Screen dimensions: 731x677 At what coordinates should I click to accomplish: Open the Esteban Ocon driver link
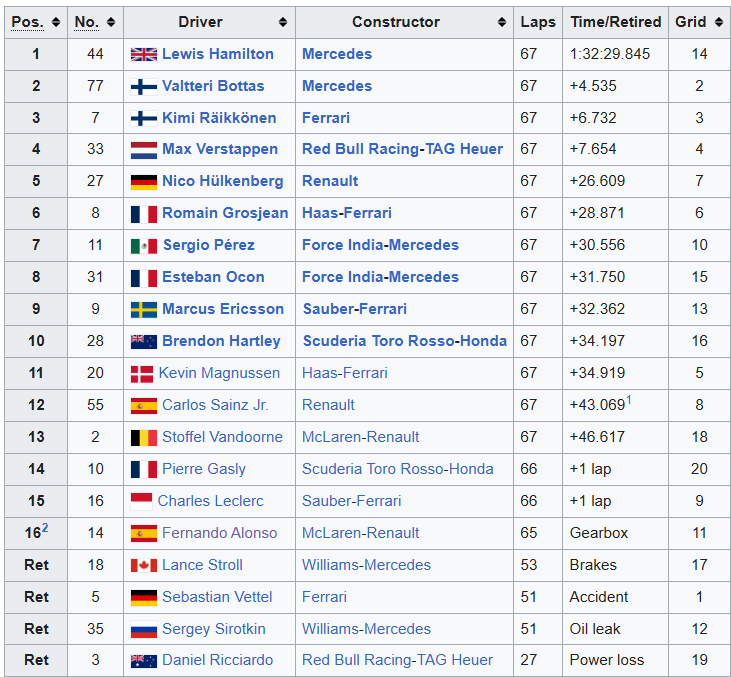click(x=213, y=277)
